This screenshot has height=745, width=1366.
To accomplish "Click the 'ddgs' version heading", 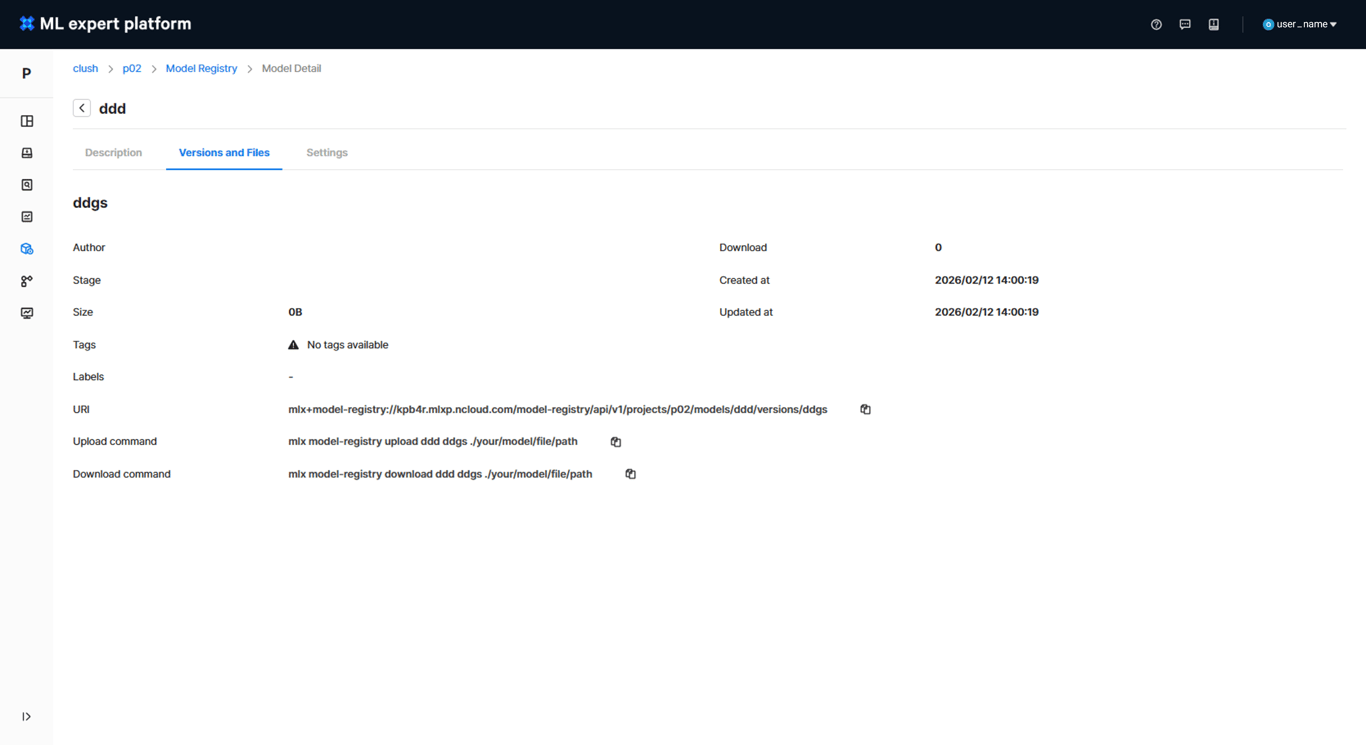I will 90,203.
